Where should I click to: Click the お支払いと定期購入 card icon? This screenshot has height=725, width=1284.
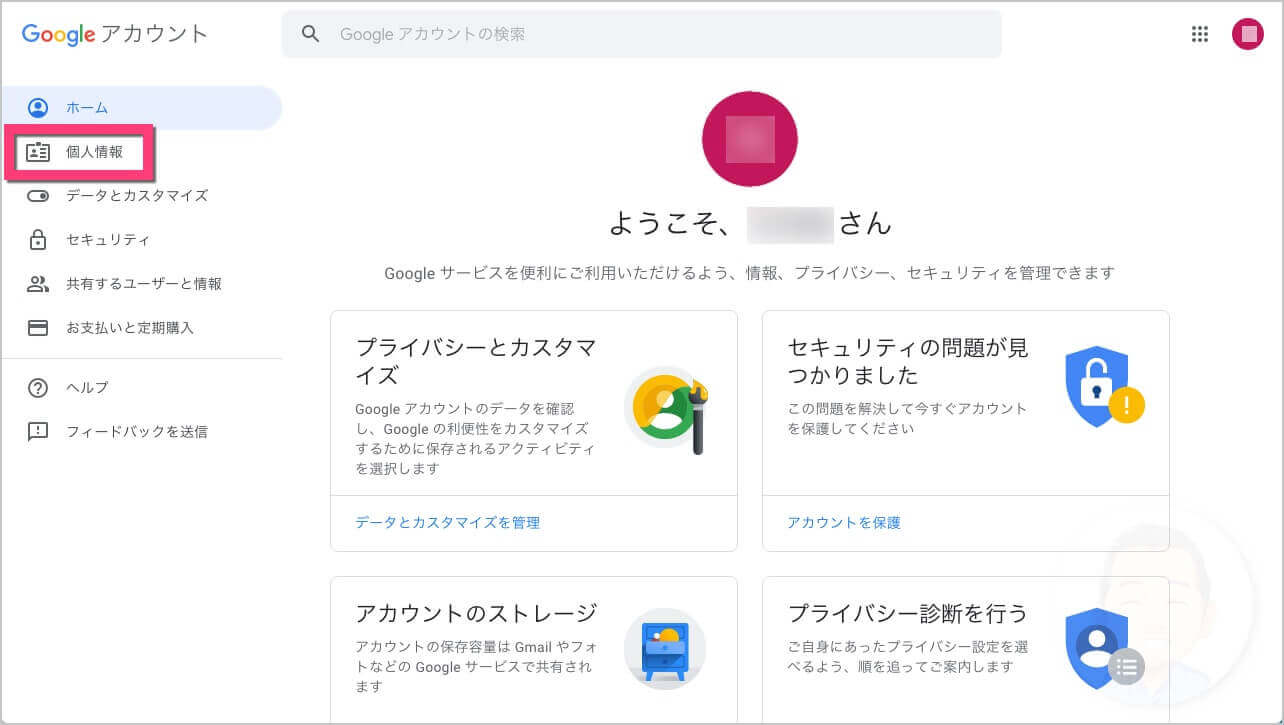(x=38, y=328)
